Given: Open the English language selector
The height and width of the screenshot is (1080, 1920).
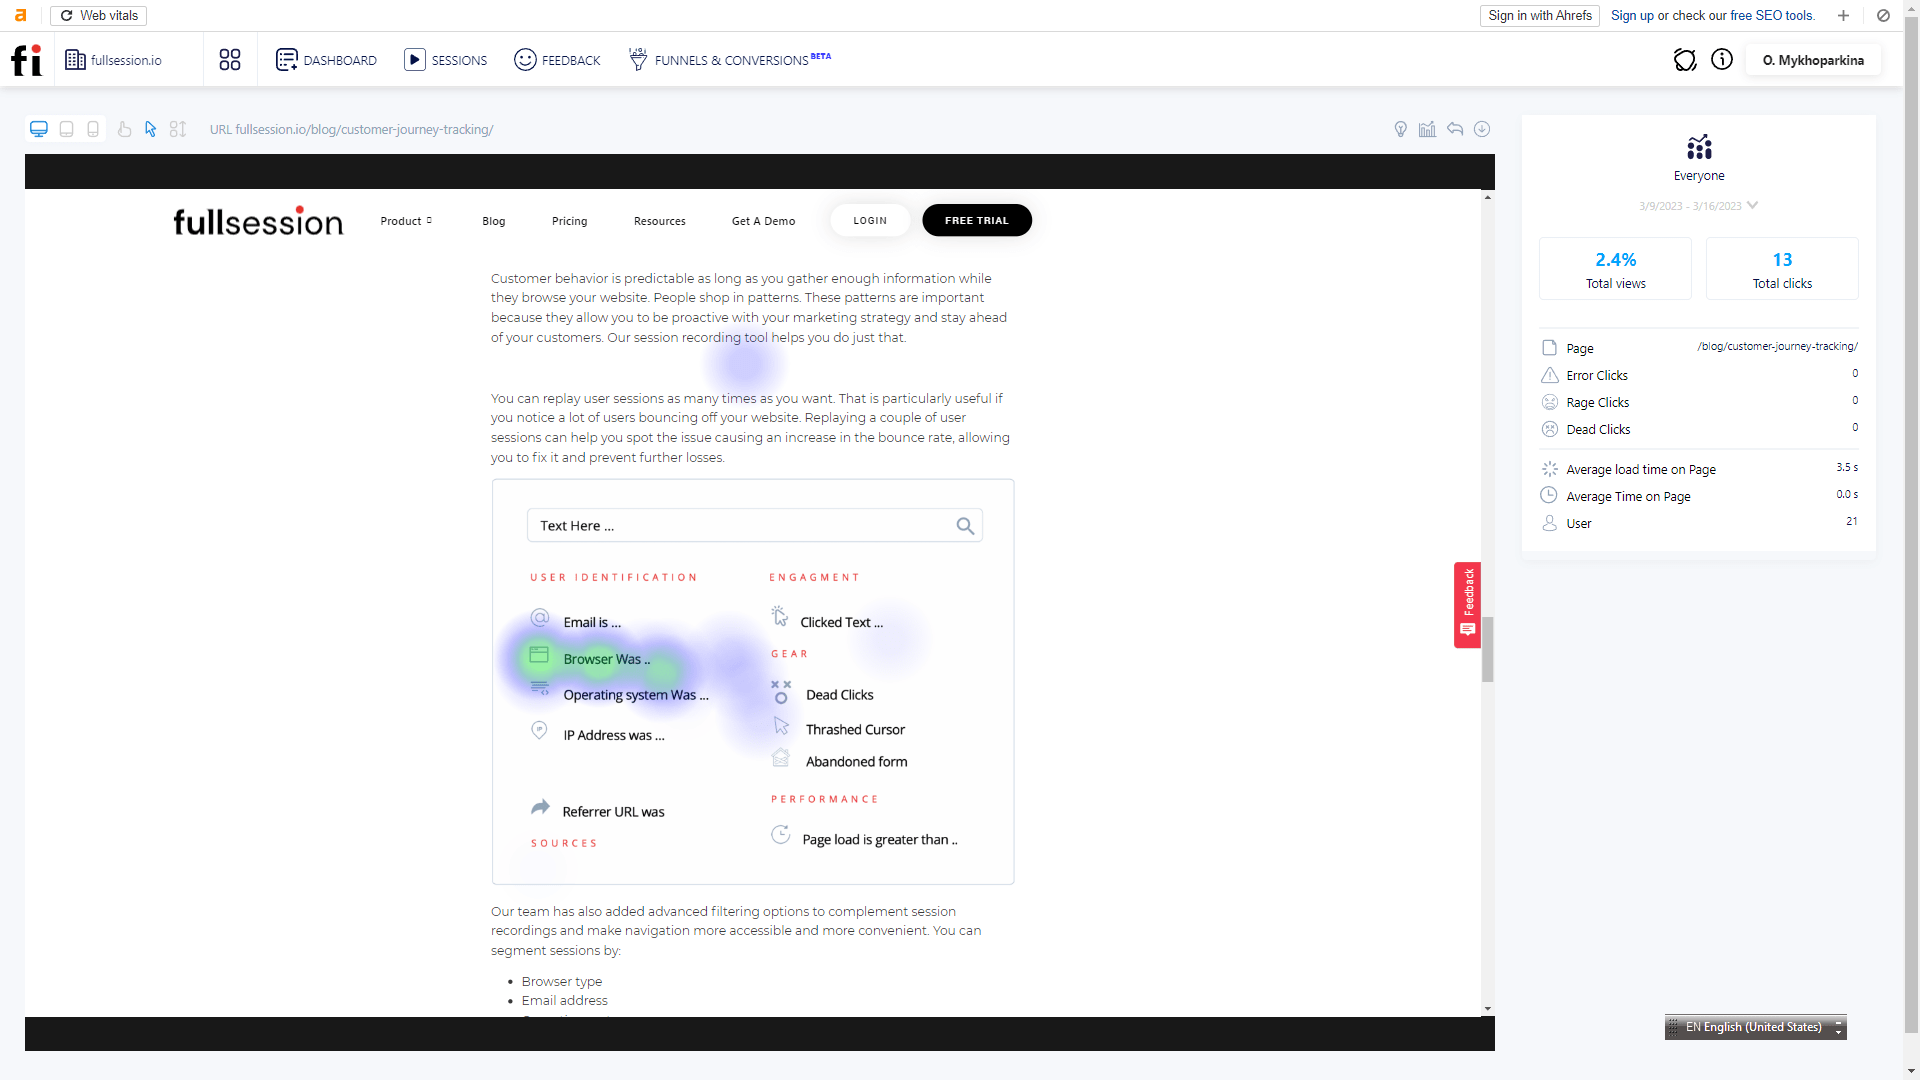Looking at the screenshot, I should 1753,1027.
